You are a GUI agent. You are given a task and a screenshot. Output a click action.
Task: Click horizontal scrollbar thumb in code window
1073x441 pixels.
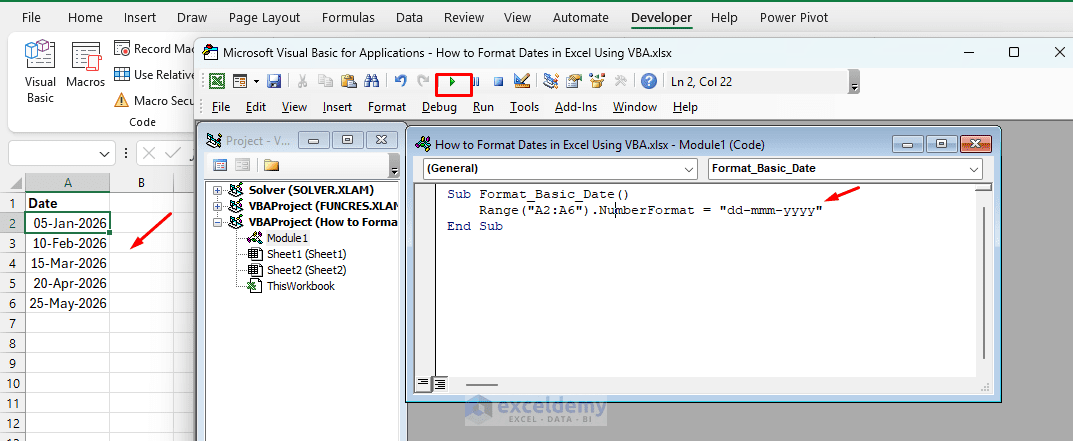pos(481,384)
